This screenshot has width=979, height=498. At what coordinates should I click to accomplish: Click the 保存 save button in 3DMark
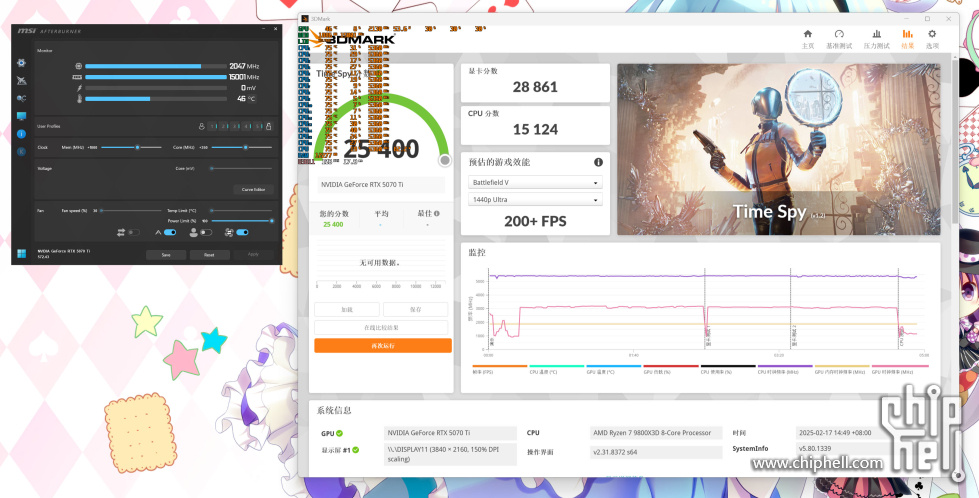416,310
